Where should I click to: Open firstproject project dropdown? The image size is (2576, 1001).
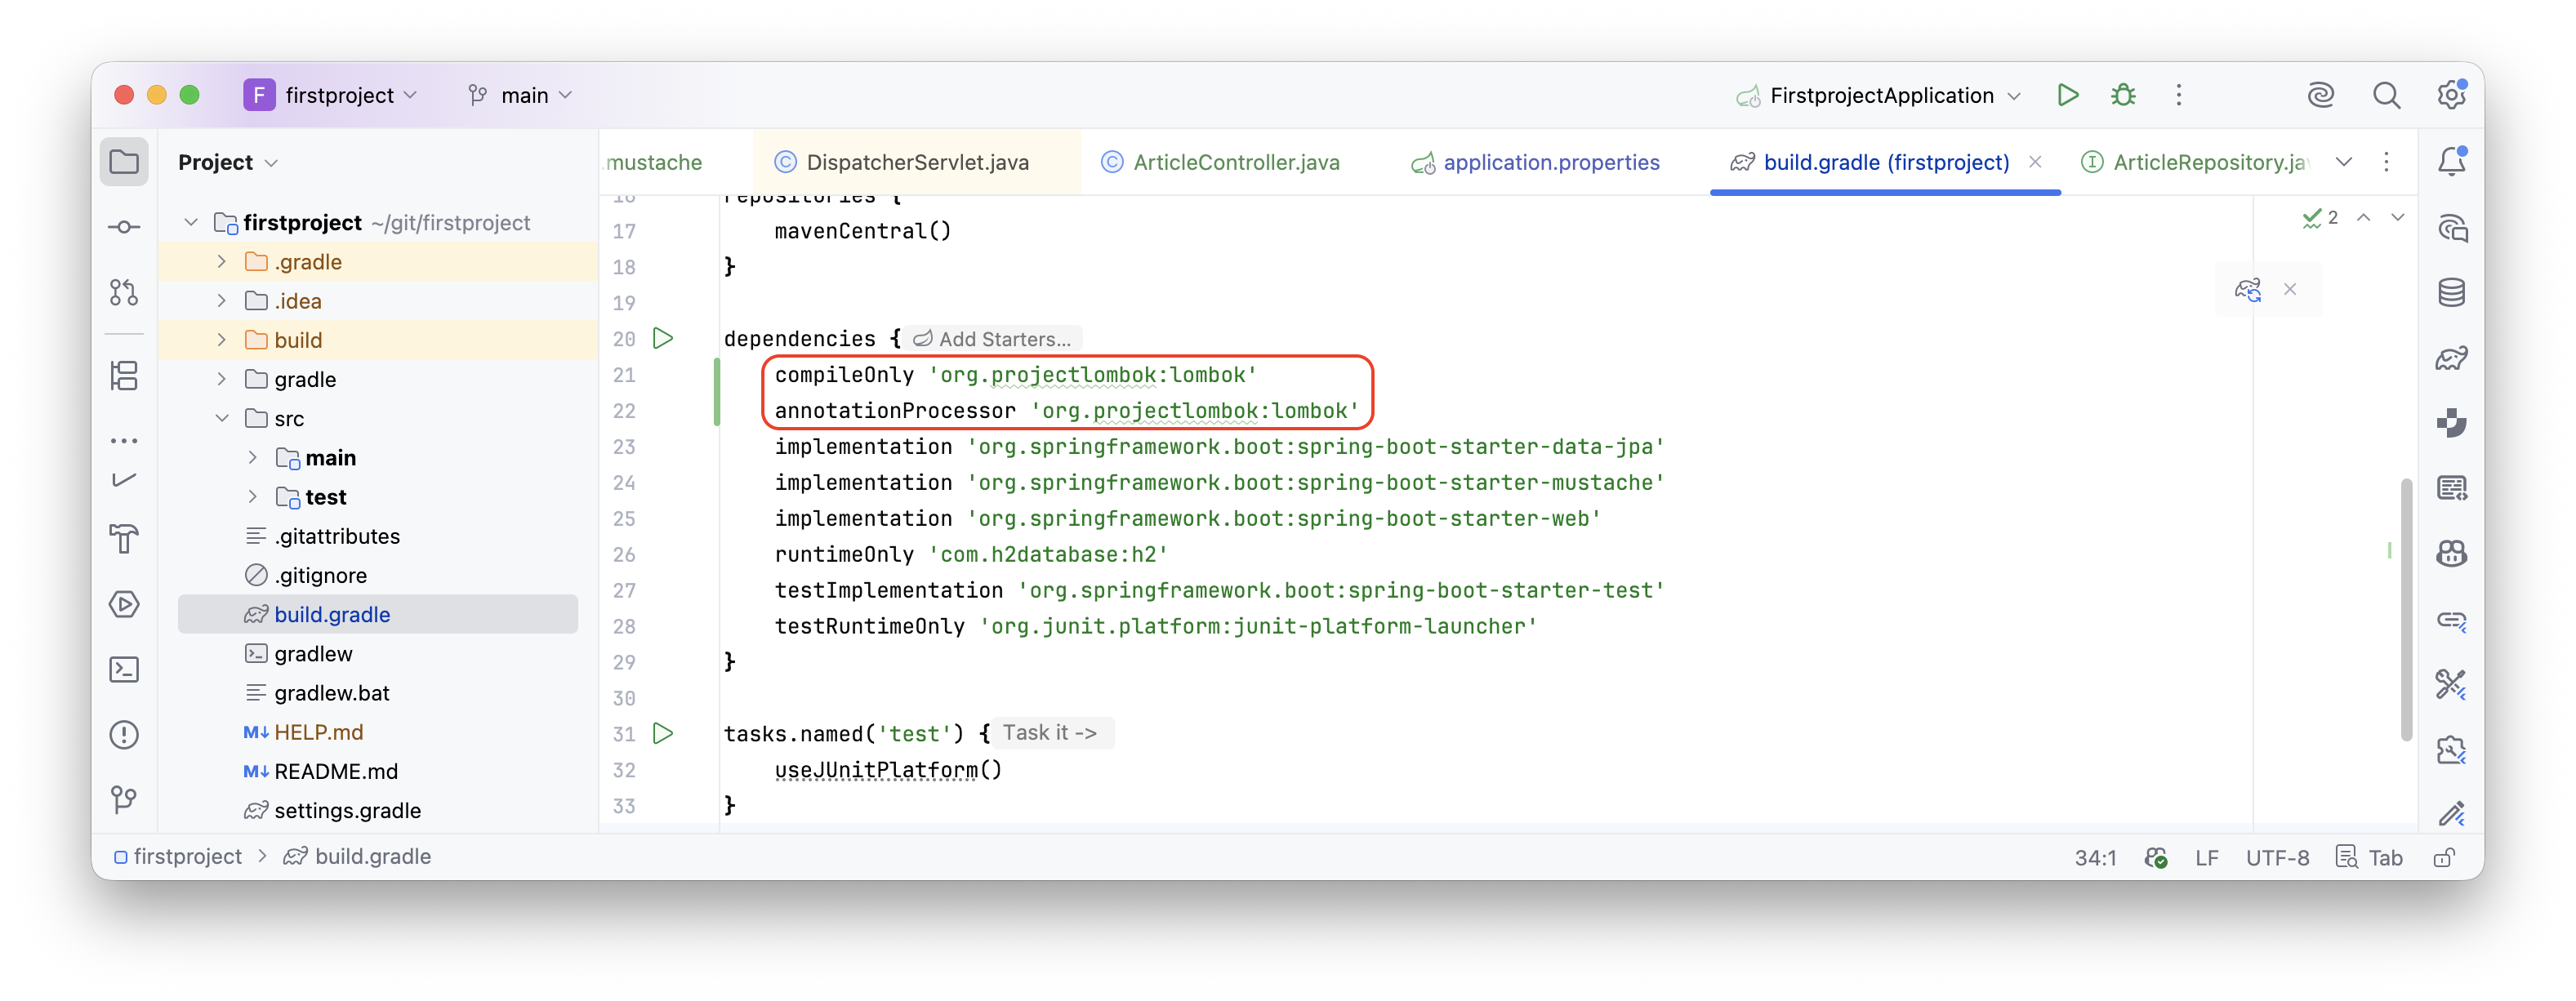[330, 95]
